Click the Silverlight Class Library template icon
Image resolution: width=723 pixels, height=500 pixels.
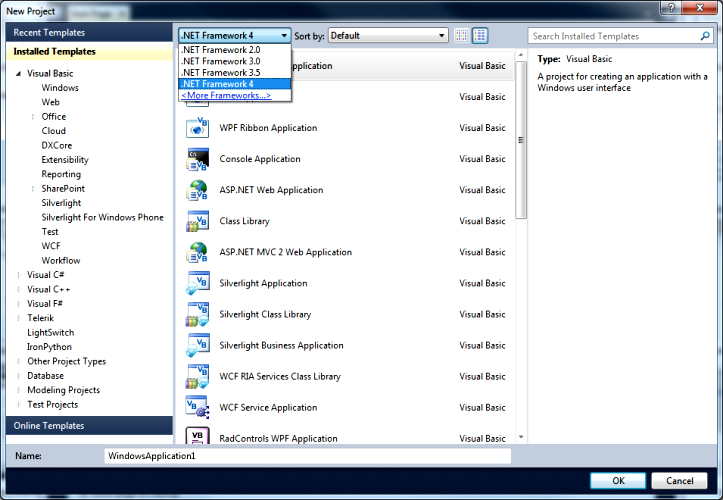[x=197, y=314]
